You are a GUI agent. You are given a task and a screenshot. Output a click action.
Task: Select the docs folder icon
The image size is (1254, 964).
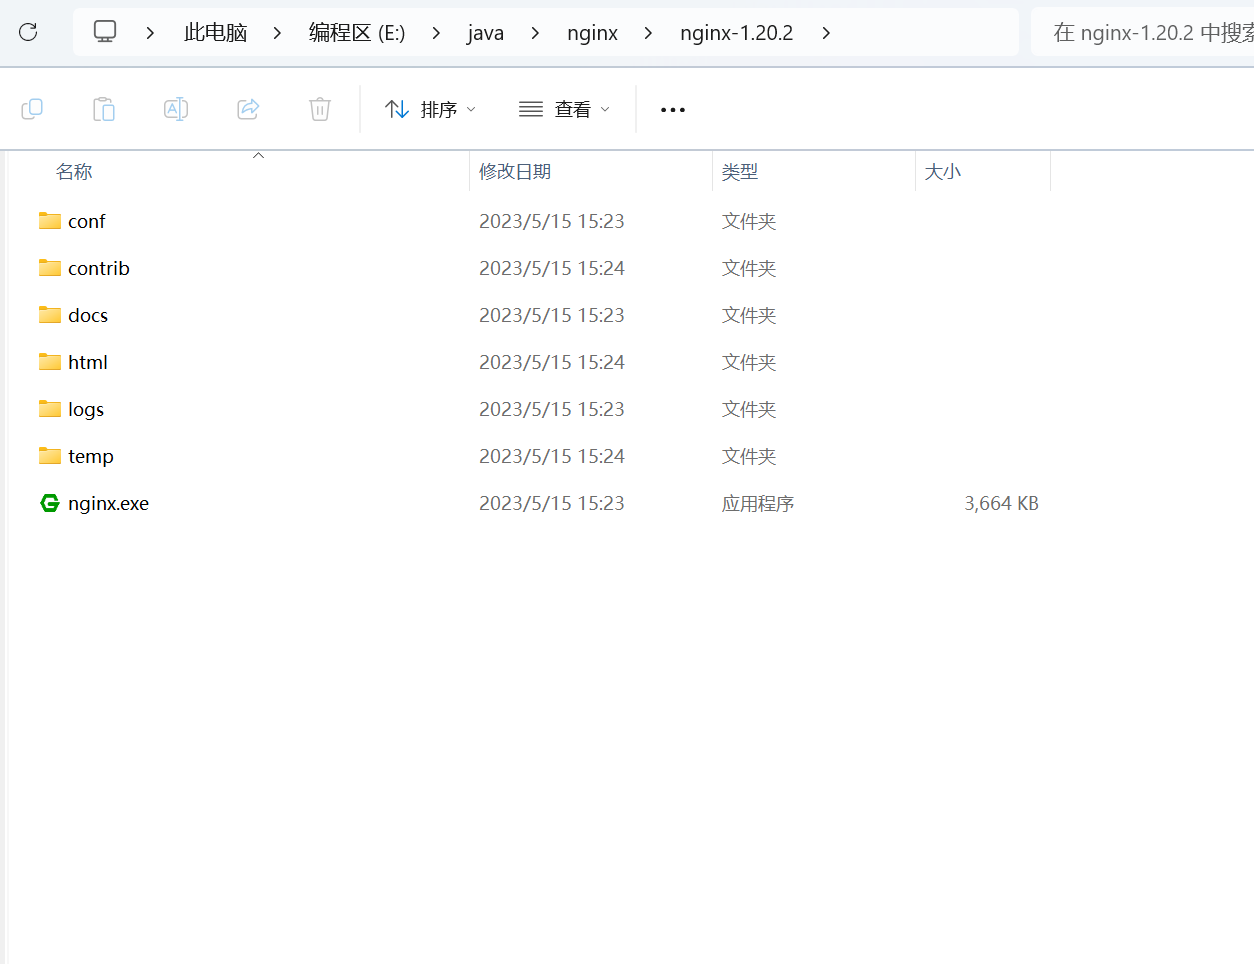tap(50, 315)
